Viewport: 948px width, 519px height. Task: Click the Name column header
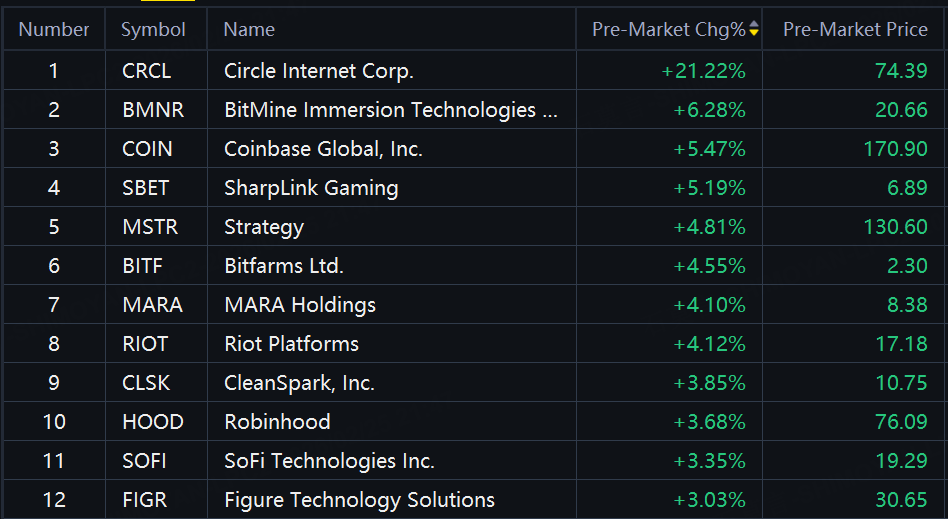(x=249, y=29)
